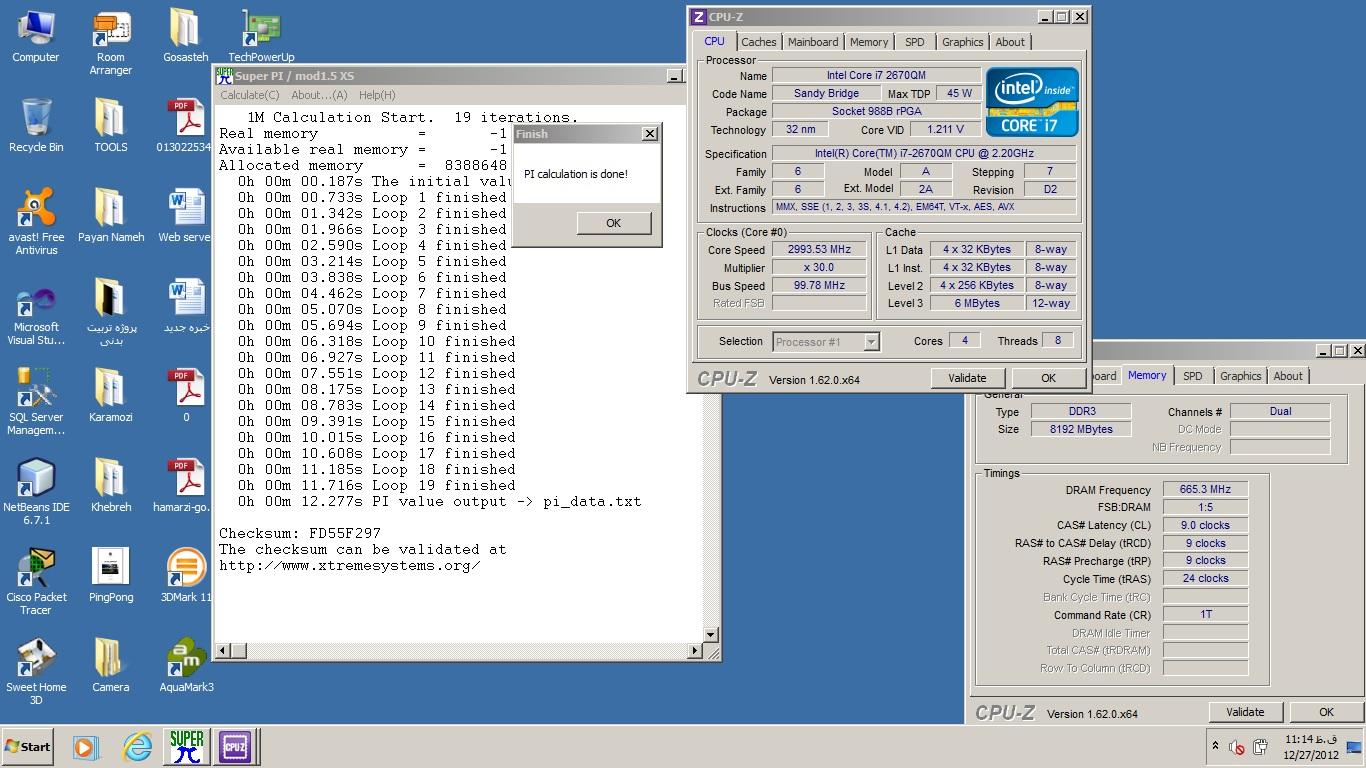The height and width of the screenshot is (768, 1366).
Task: Select the Caches tab in CPU-Z
Action: [x=758, y=42]
